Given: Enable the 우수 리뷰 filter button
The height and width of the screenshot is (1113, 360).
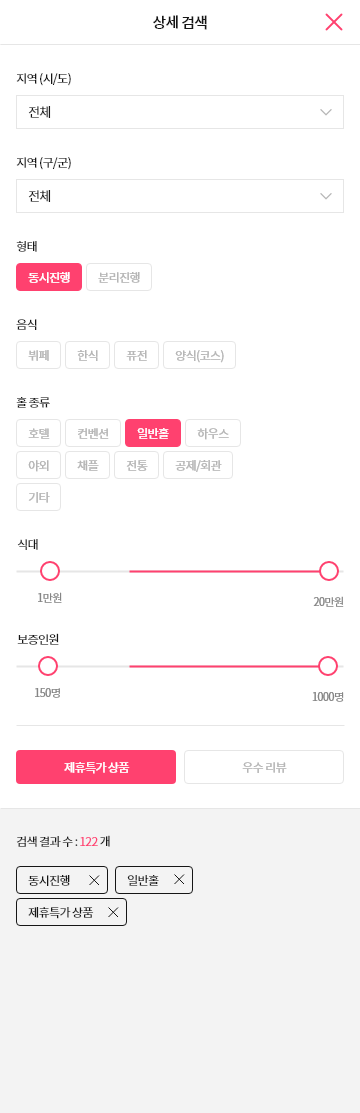Looking at the screenshot, I should [x=264, y=767].
